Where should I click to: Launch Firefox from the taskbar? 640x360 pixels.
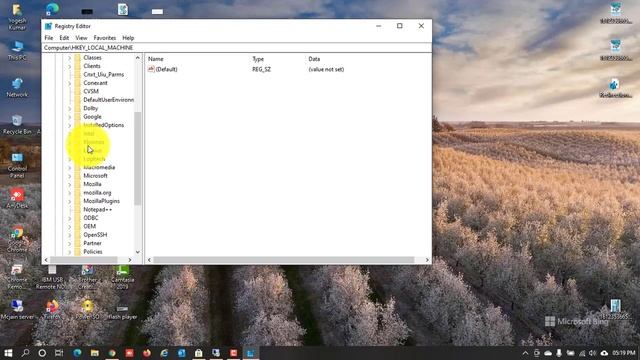147,353
